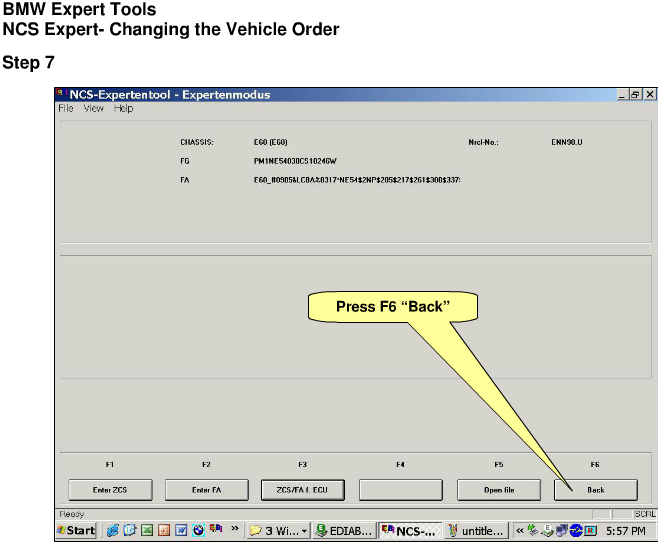Click the SCRL status bar indicator
The height and width of the screenshot is (543, 658).
click(645, 514)
